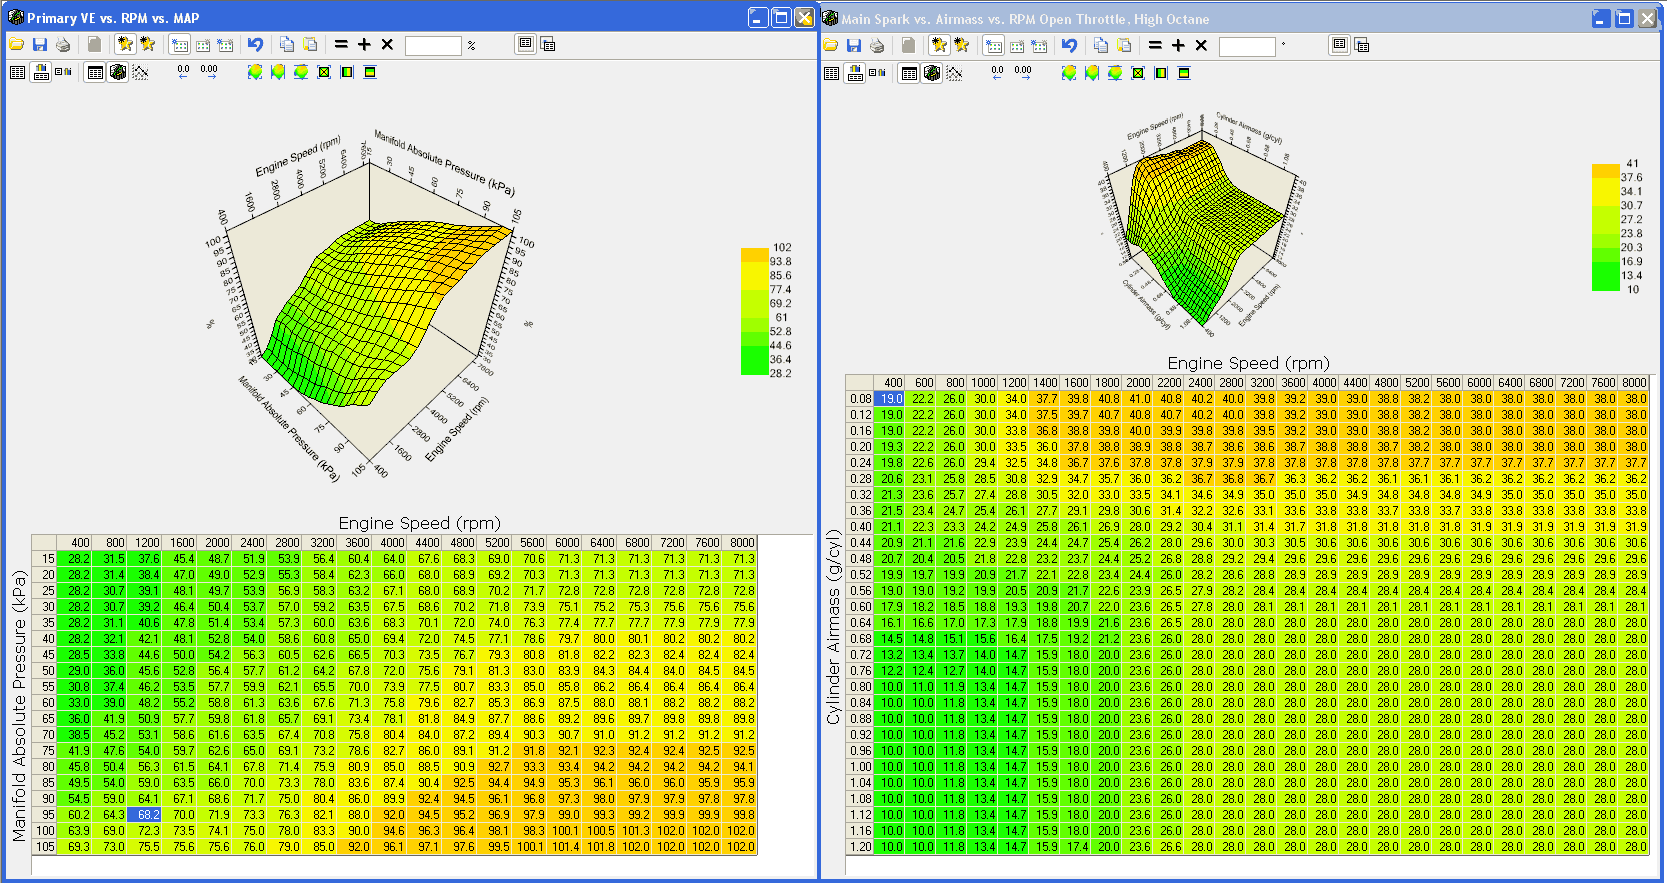
Task: Minimize the Main Spark window
Action: point(1601,18)
